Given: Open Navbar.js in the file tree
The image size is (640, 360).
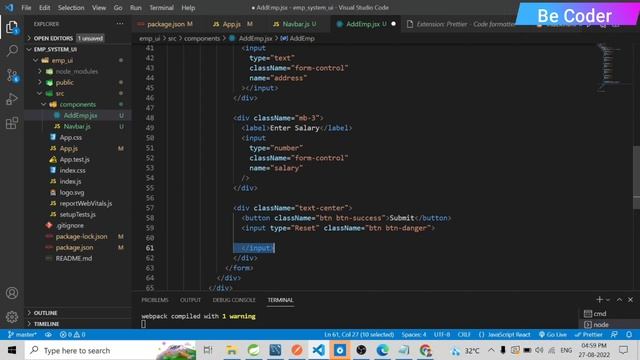Looking at the screenshot, I should 77,126.
